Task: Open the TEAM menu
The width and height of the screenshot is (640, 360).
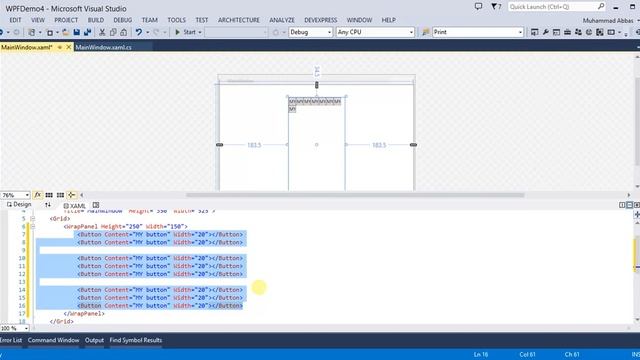Action: click(x=149, y=20)
